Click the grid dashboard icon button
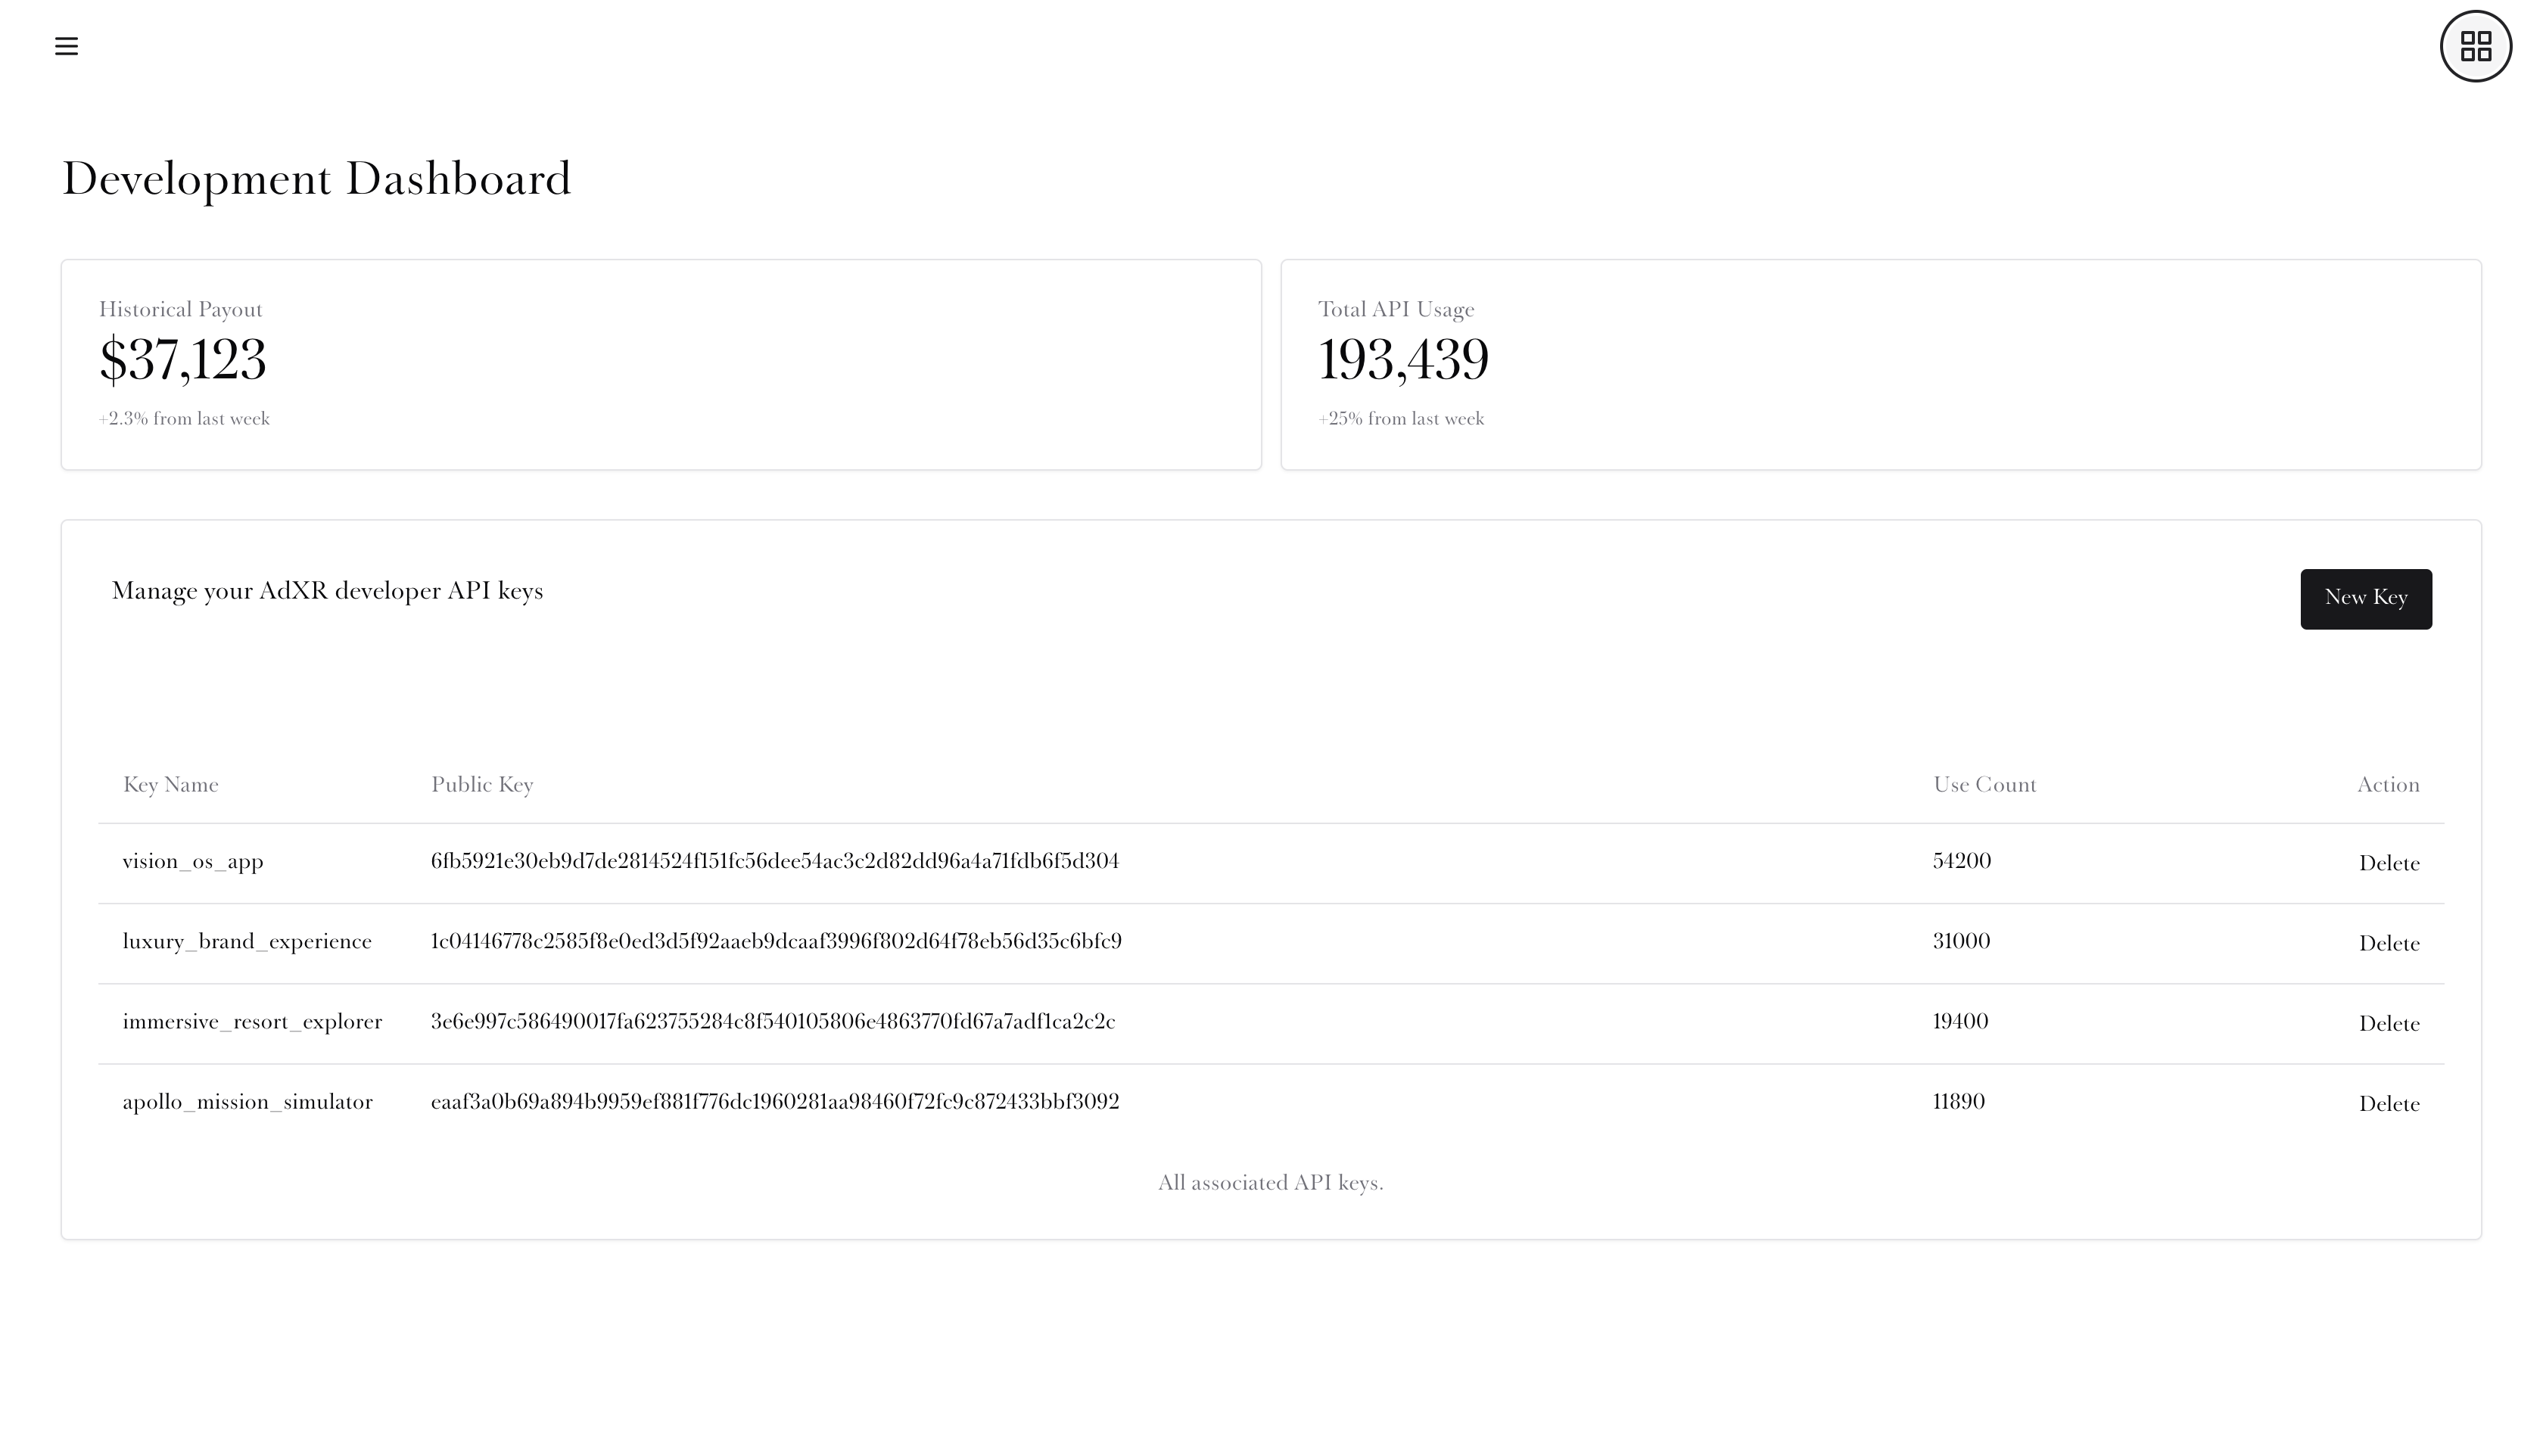The image size is (2543, 1456). coord(2475,46)
